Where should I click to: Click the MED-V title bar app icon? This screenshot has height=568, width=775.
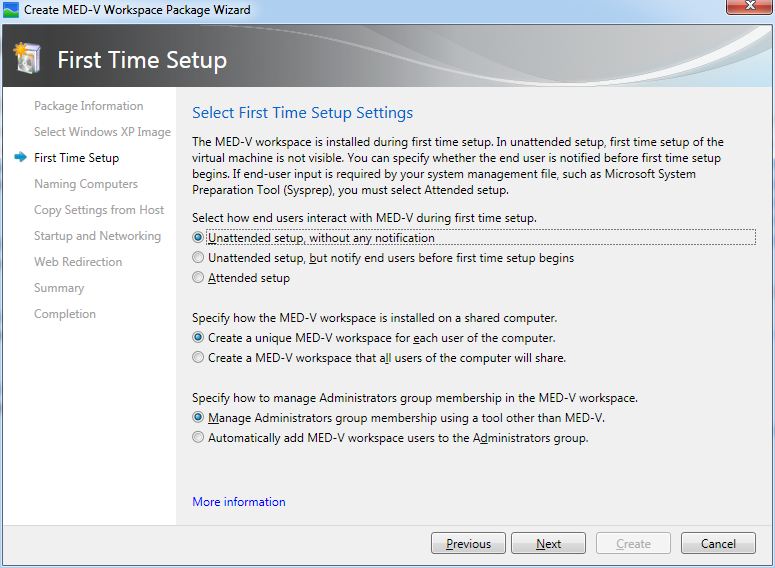(x=11, y=10)
